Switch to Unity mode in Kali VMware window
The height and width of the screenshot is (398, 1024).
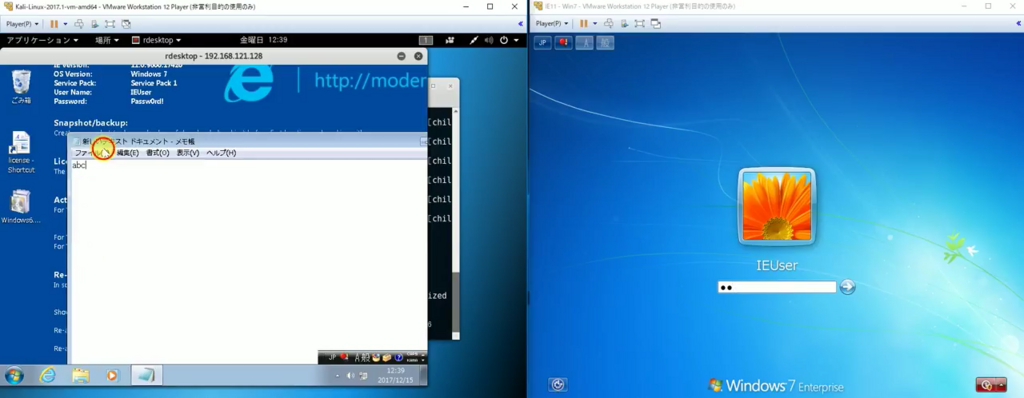click(x=126, y=24)
